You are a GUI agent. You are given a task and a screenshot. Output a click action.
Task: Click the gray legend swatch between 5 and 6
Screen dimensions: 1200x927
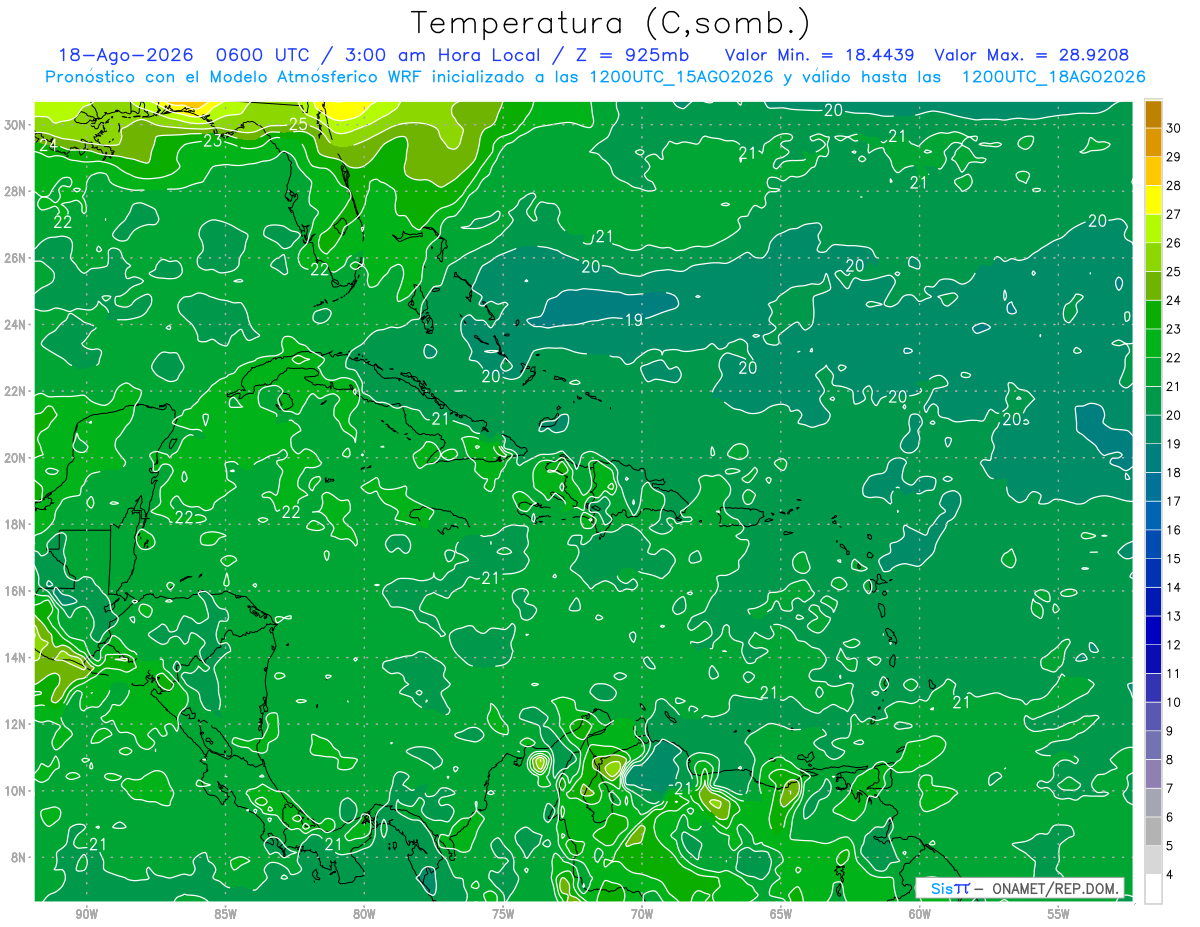point(1153,832)
